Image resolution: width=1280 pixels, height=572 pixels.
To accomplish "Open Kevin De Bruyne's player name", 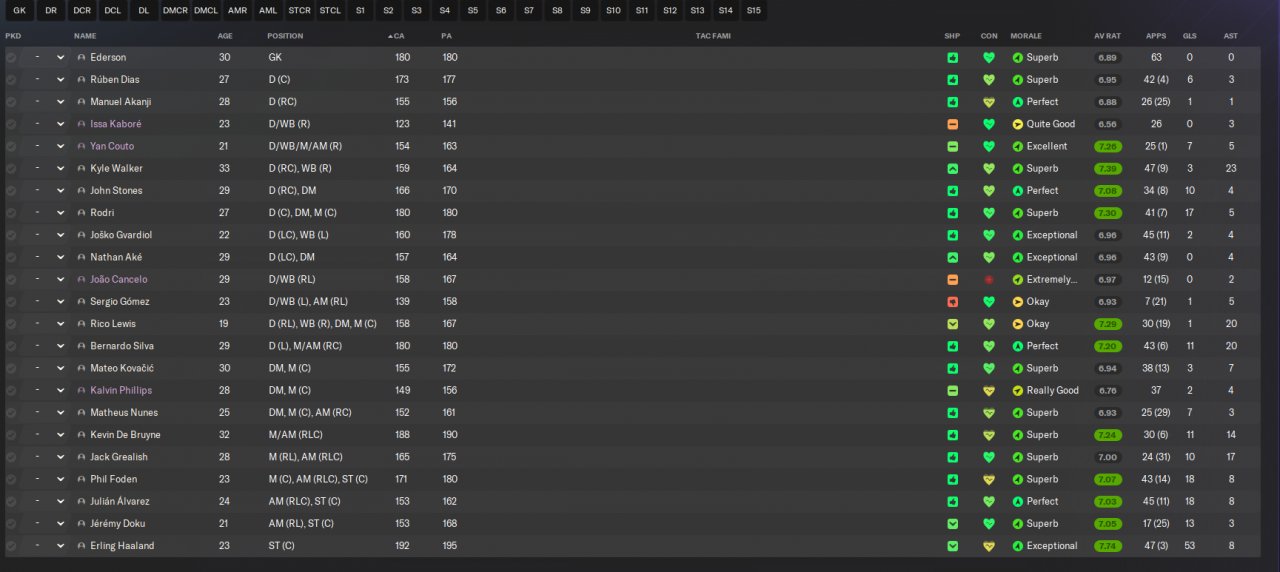I will (125, 435).
